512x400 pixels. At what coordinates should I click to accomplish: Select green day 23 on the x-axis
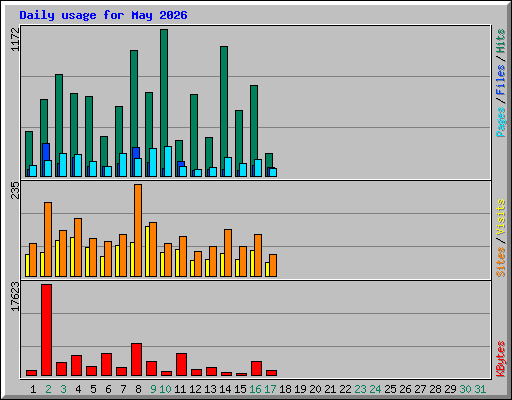click(x=360, y=389)
